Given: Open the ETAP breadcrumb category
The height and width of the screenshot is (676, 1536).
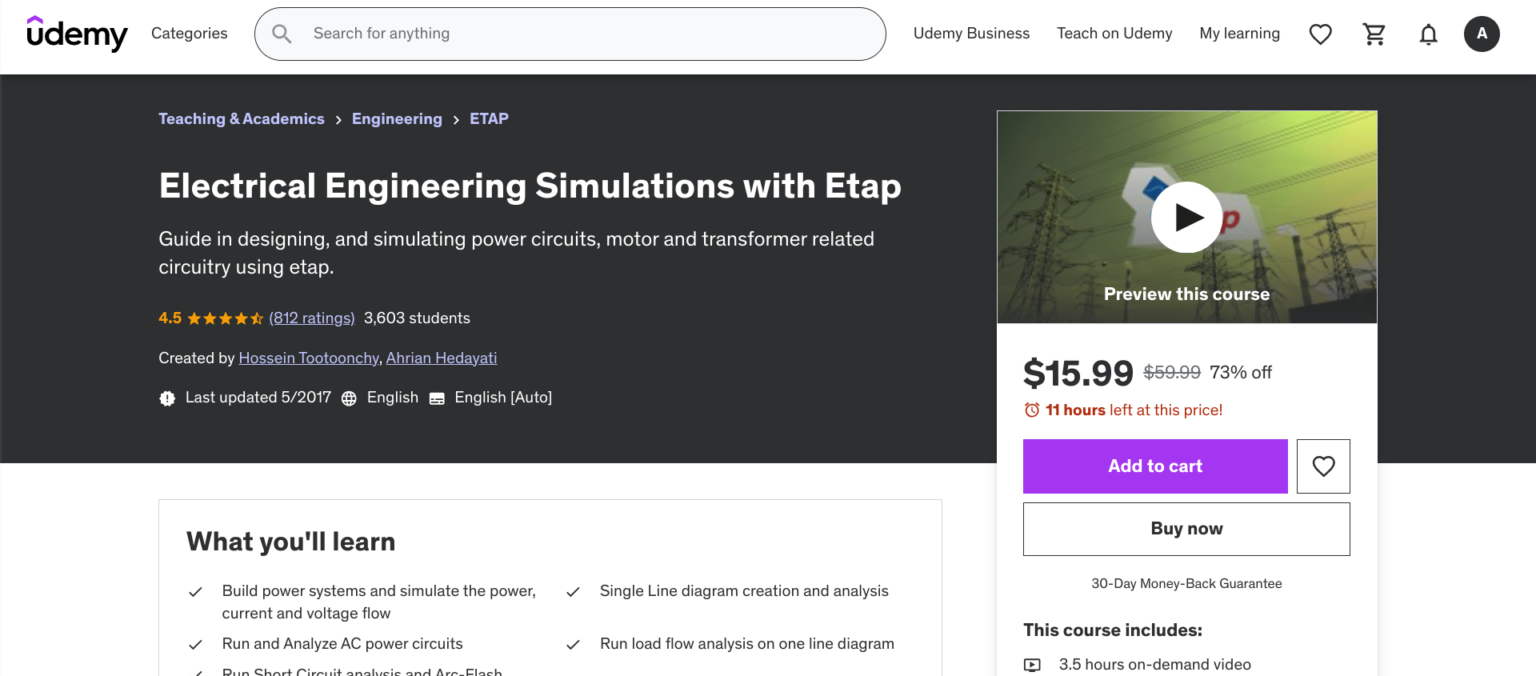Looking at the screenshot, I should pyautogui.click(x=489, y=118).
